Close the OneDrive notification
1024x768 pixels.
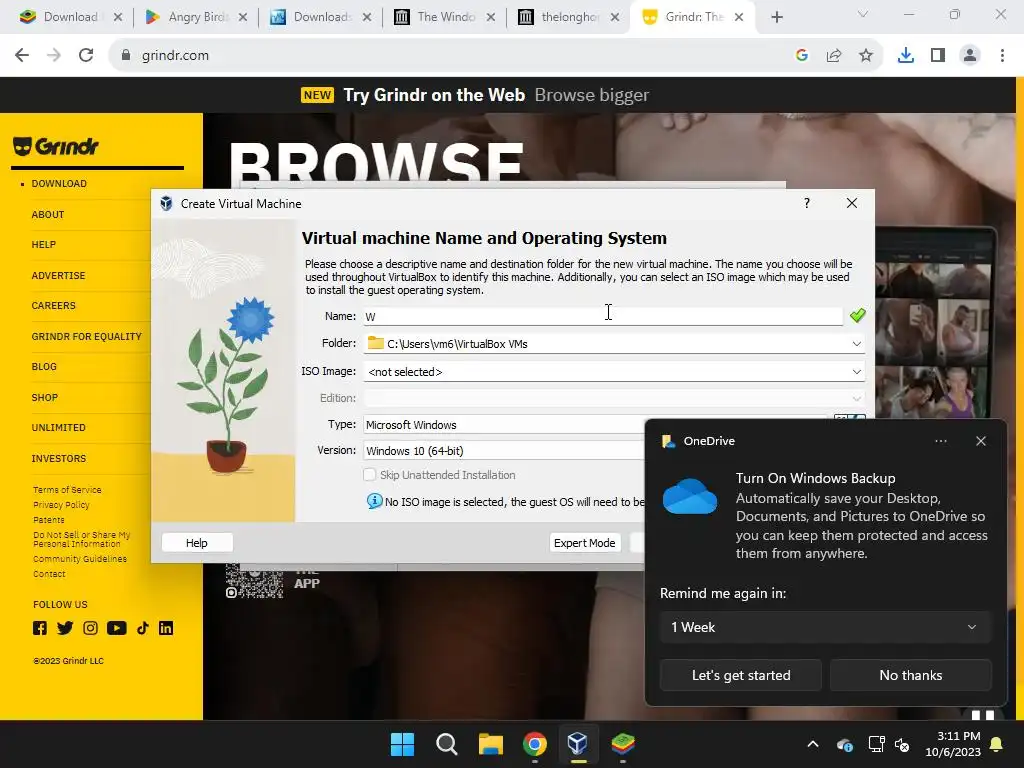point(981,441)
